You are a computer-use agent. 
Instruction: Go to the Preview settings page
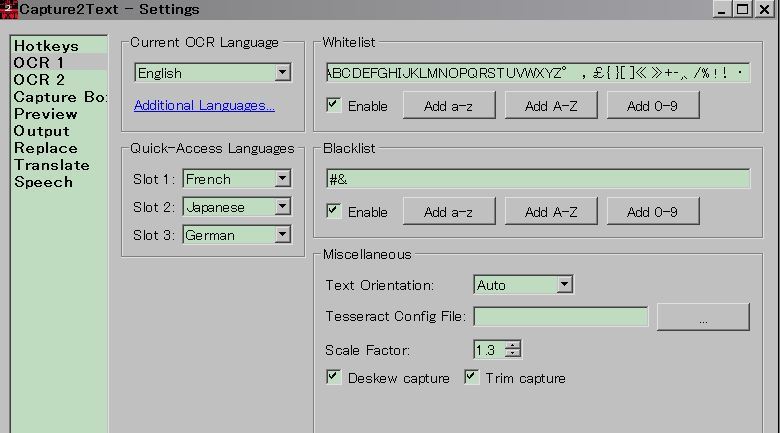pos(59,113)
